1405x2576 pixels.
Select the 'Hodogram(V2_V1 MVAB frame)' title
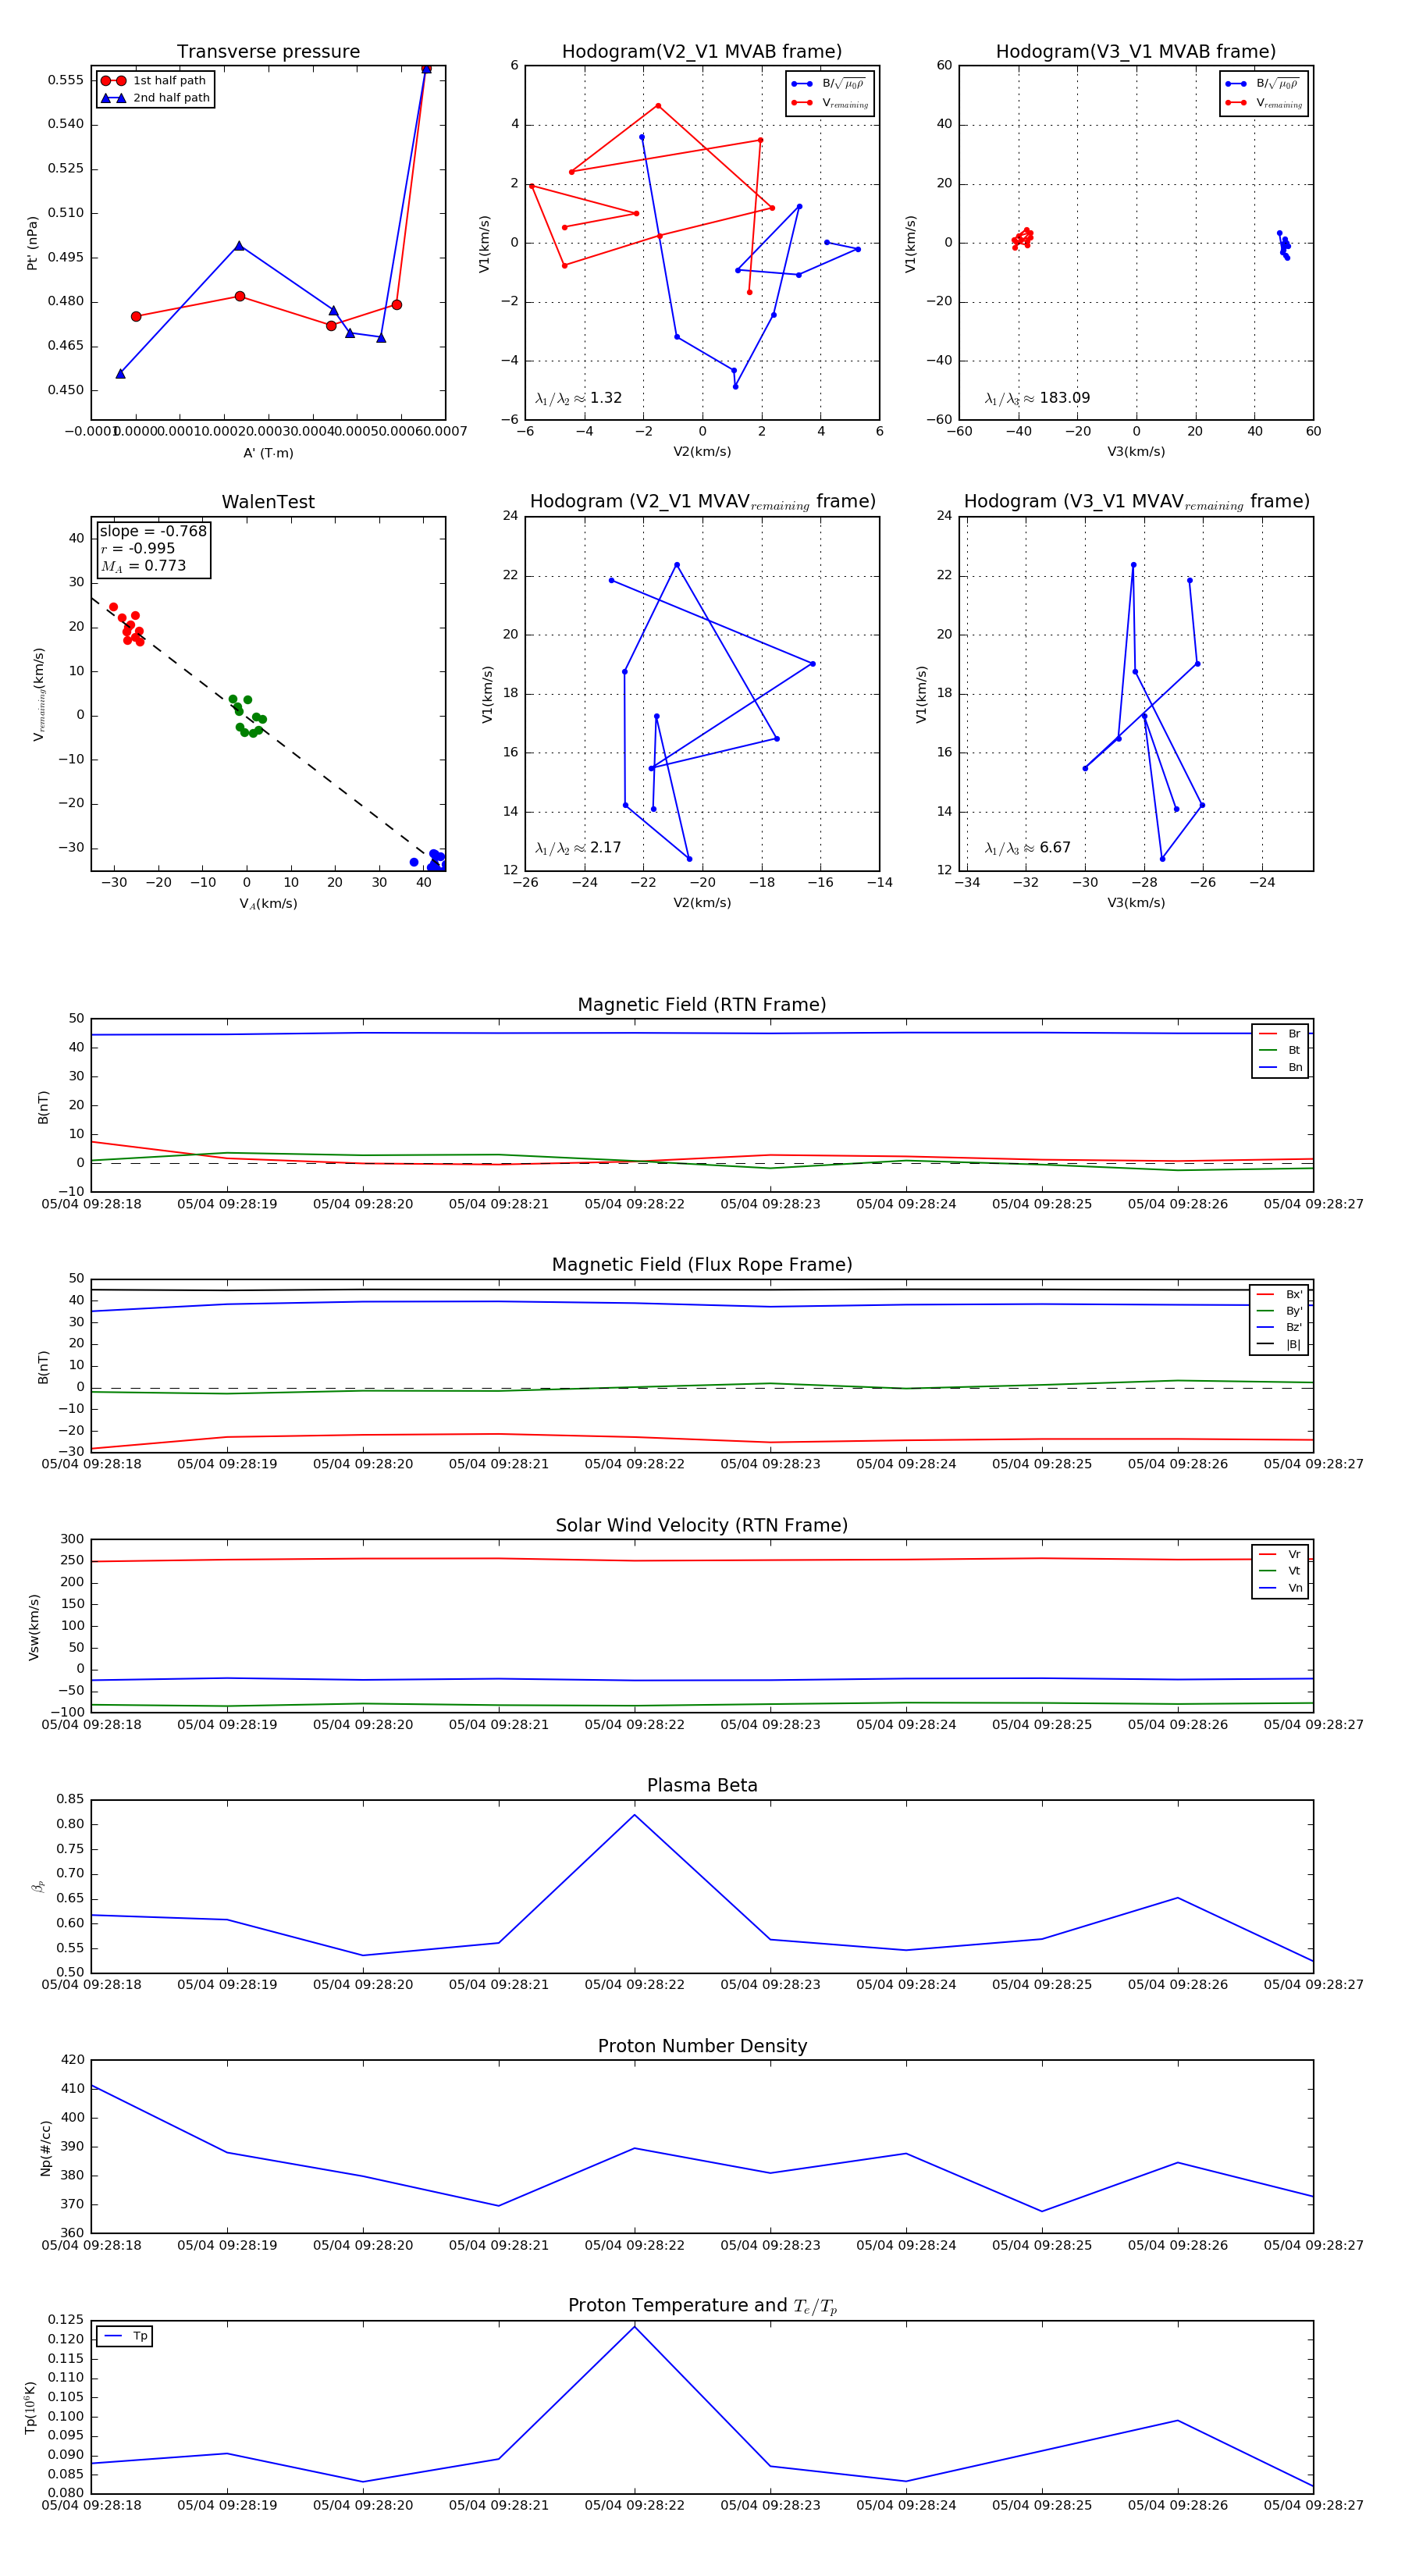coord(702,52)
